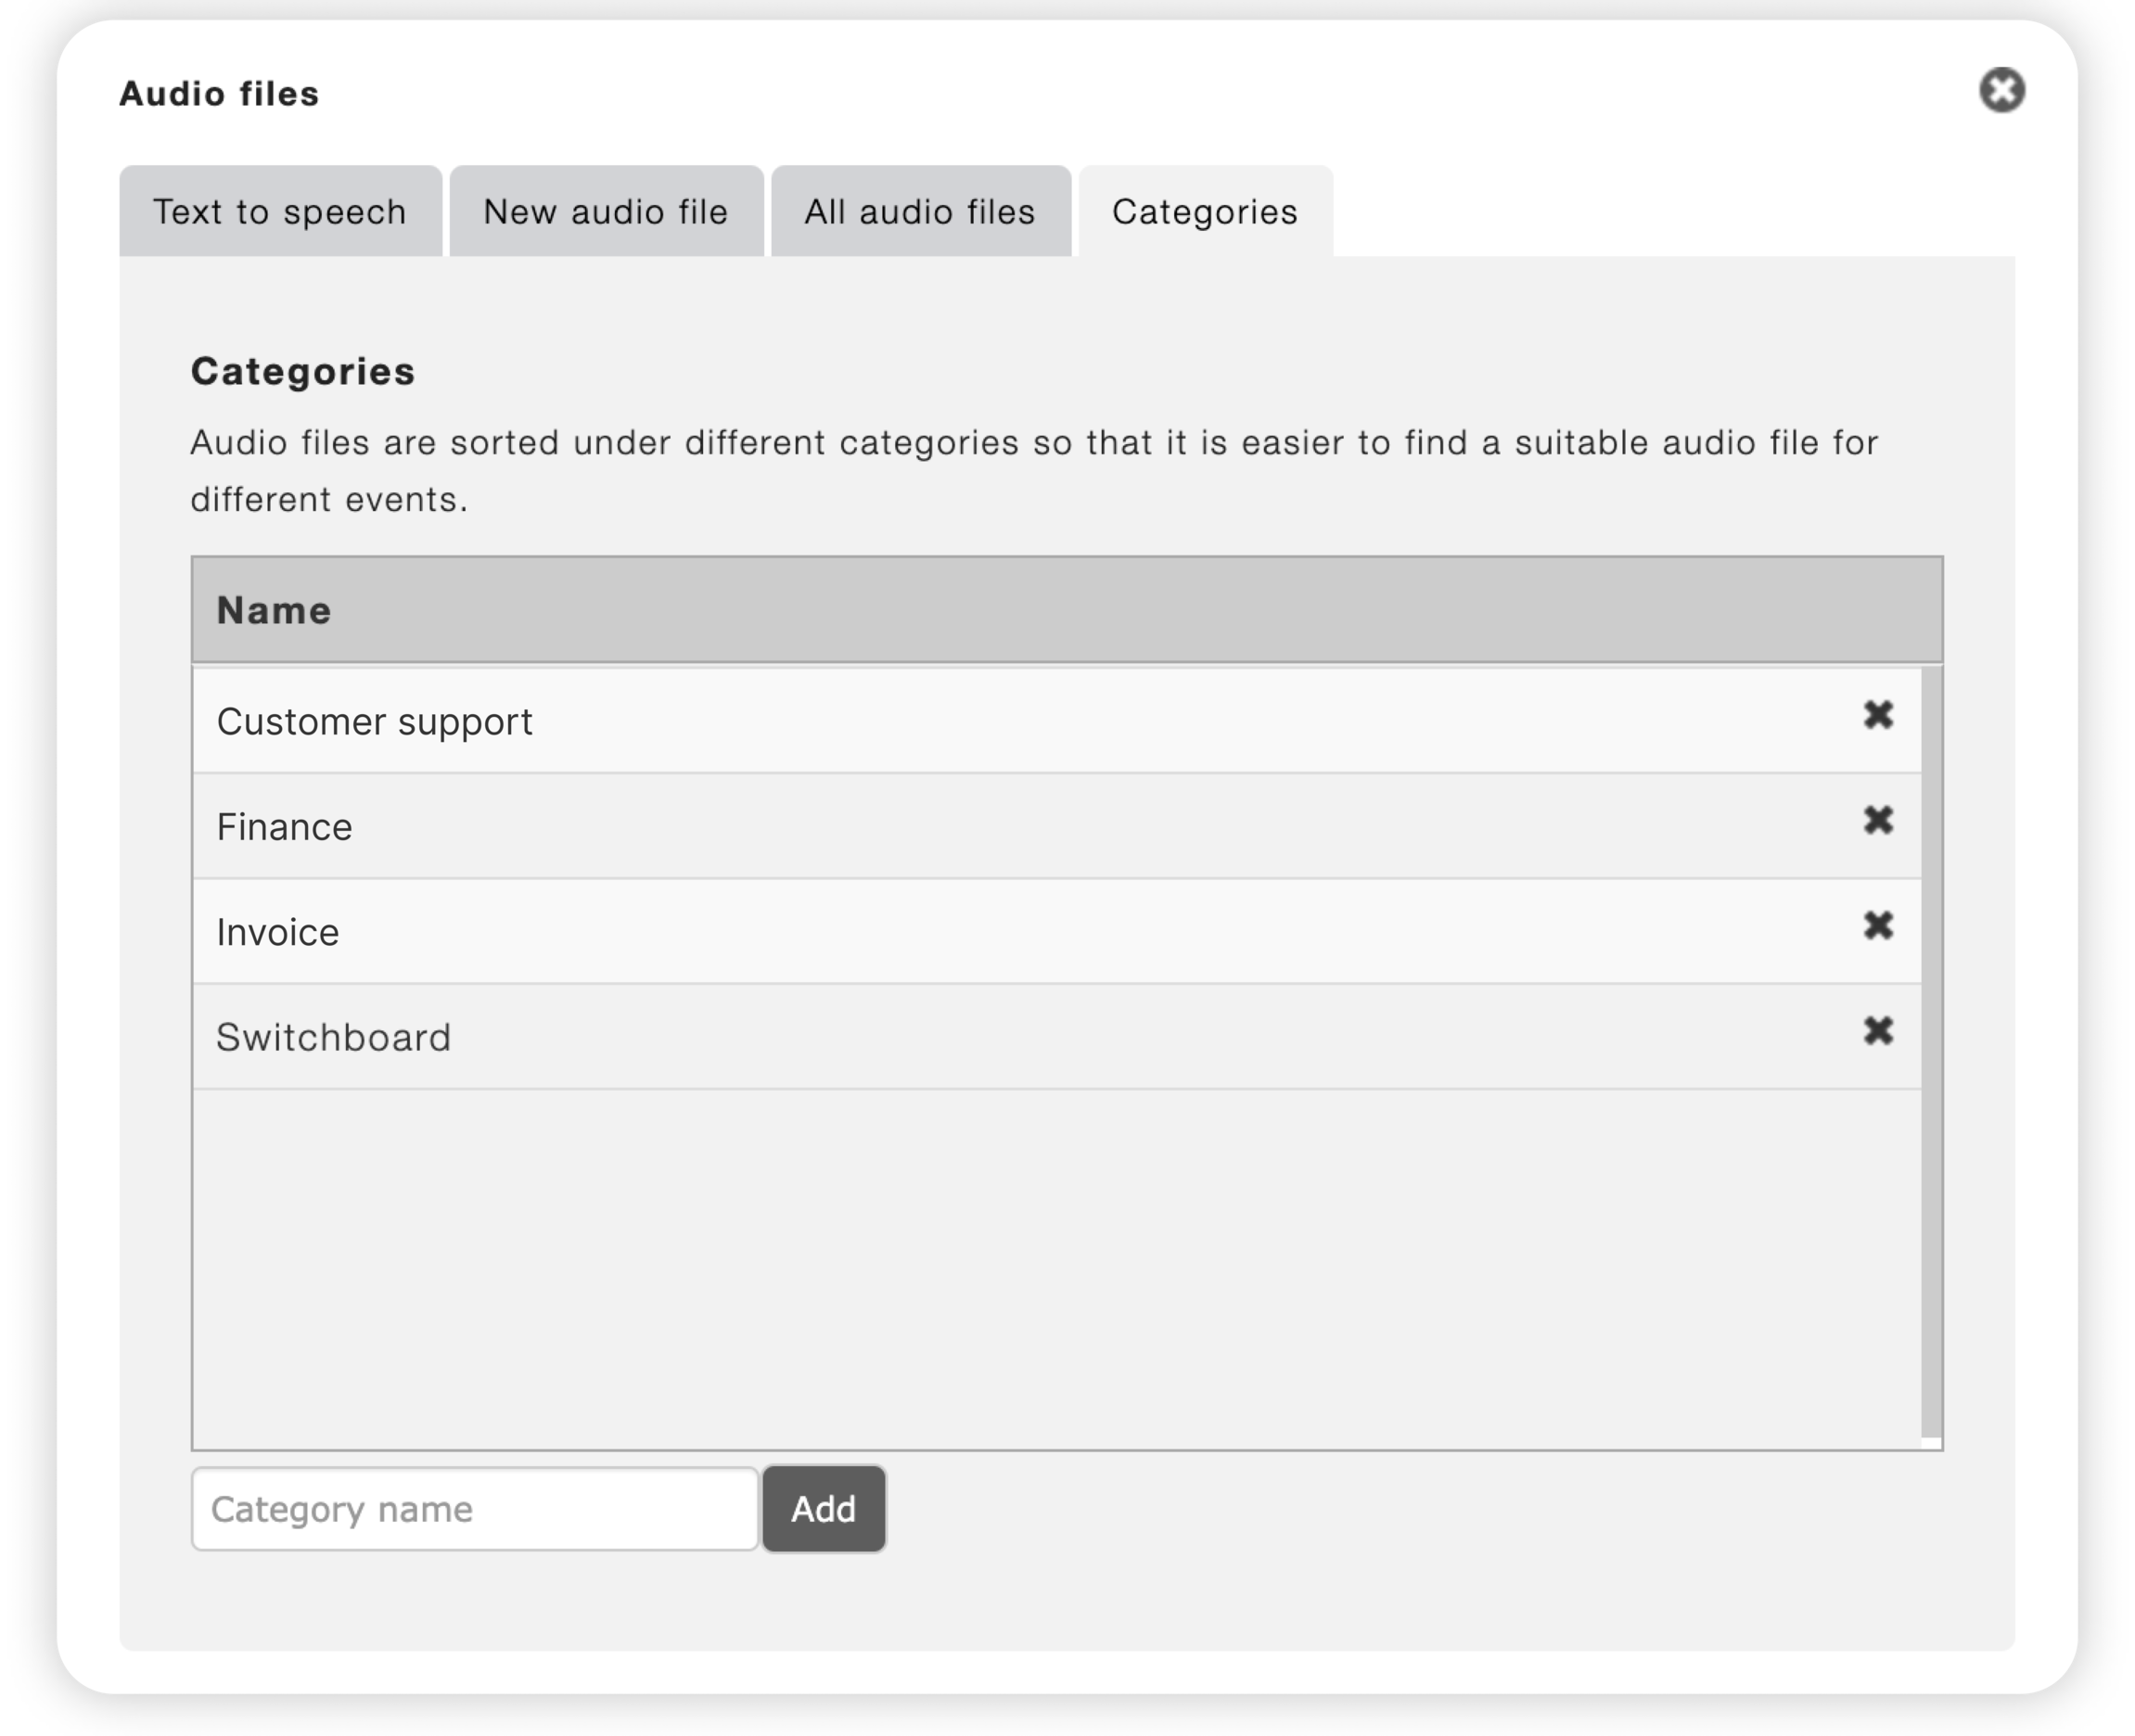Focus the Category name input field
The image size is (2135, 1736).
[x=475, y=1508]
